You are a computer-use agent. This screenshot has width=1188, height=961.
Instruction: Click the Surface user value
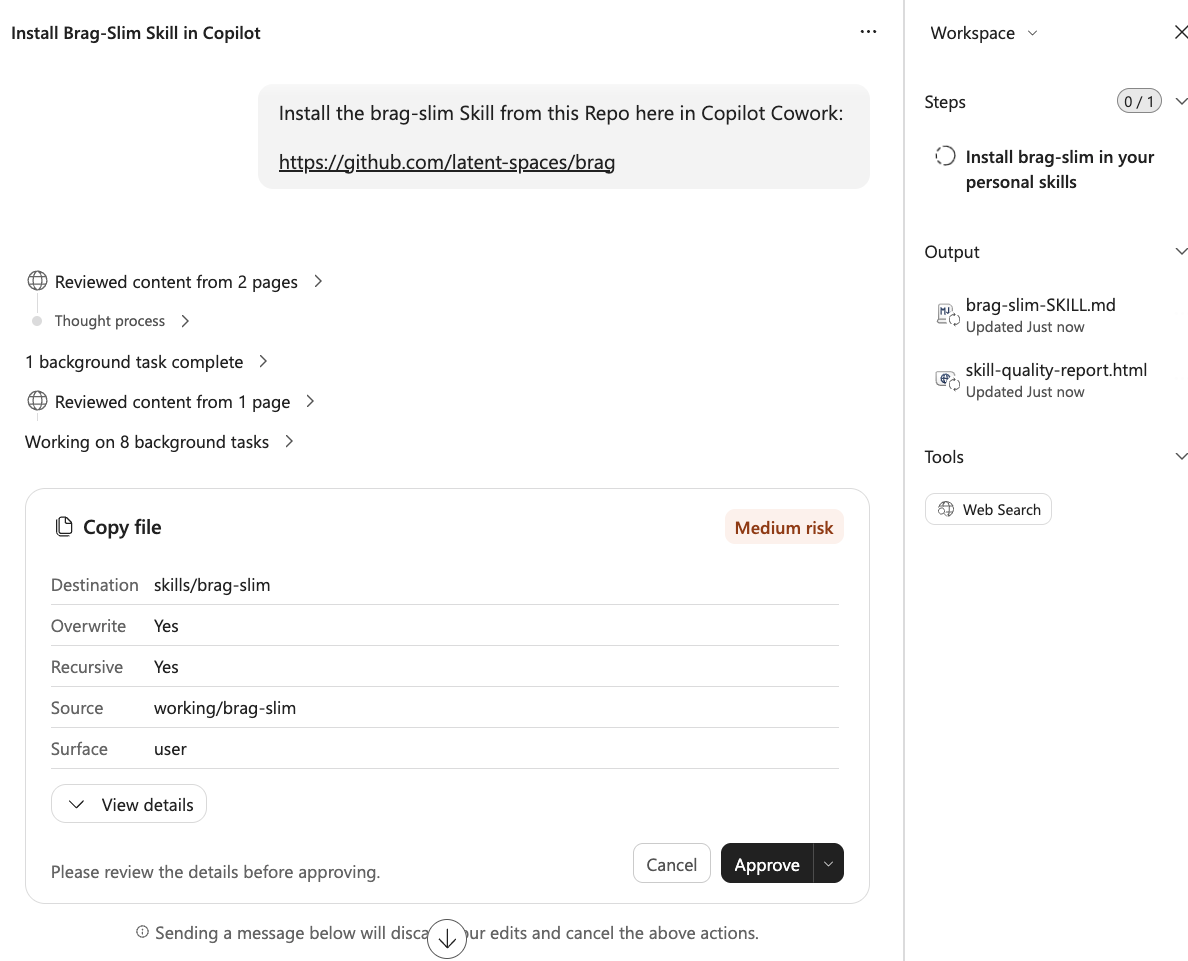(x=170, y=749)
